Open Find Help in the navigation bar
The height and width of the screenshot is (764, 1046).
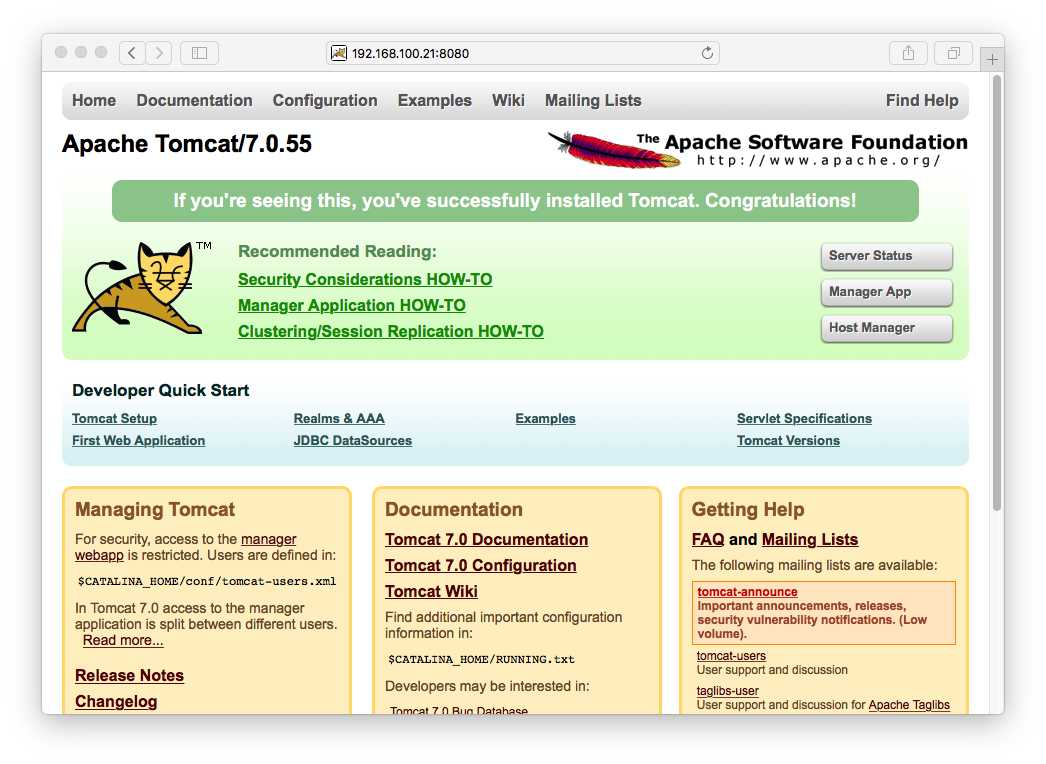point(922,100)
